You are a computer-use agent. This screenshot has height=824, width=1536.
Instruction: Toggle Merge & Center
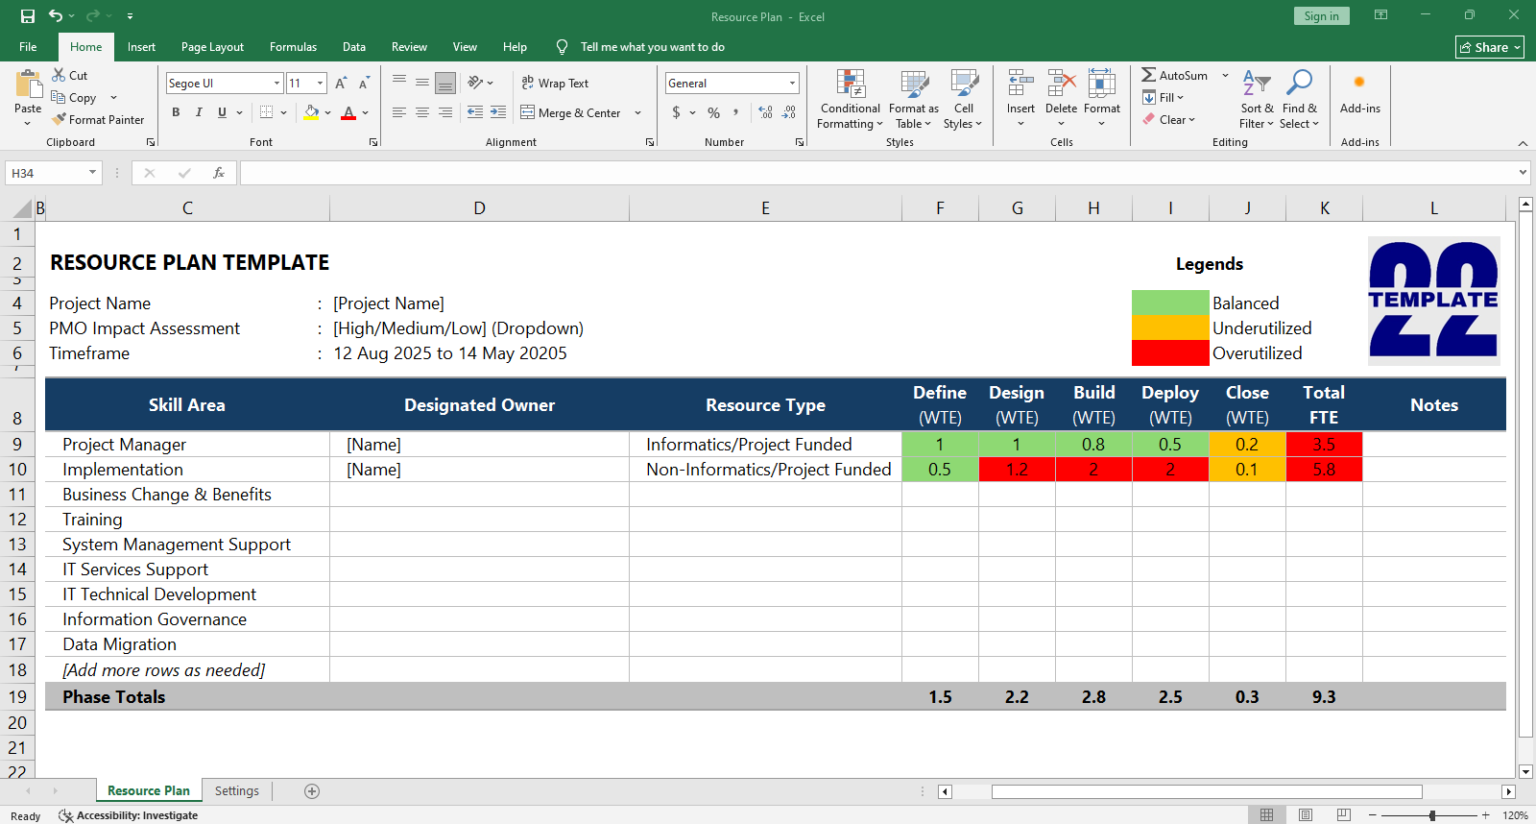pyautogui.click(x=571, y=113)
